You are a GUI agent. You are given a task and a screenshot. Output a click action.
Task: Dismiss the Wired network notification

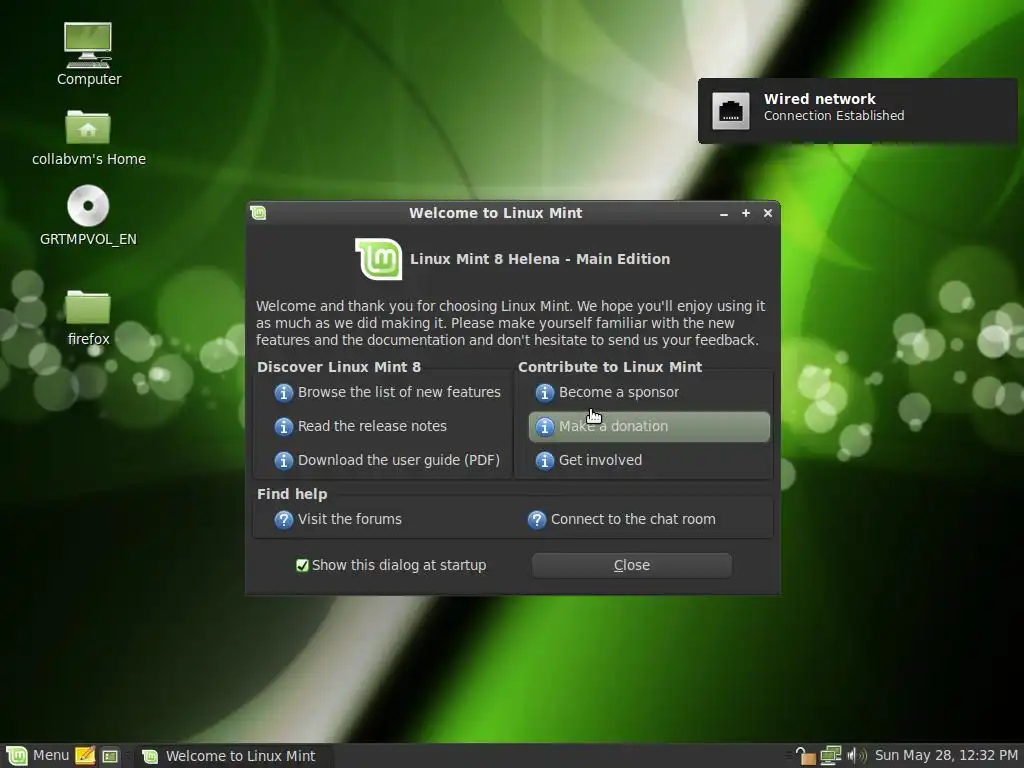tap(857, 111)
